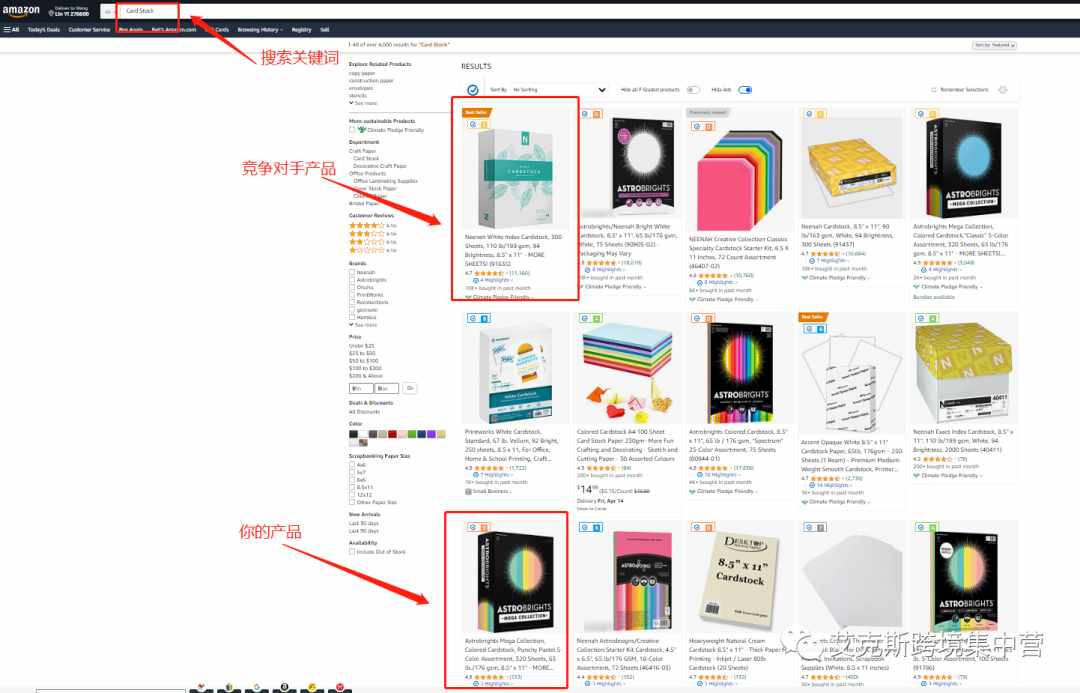Image resolution: width=1080 pixels, height=693 pixels.
Task: Toggle the Hide Ads switch
Action: [x=745, y=90]
